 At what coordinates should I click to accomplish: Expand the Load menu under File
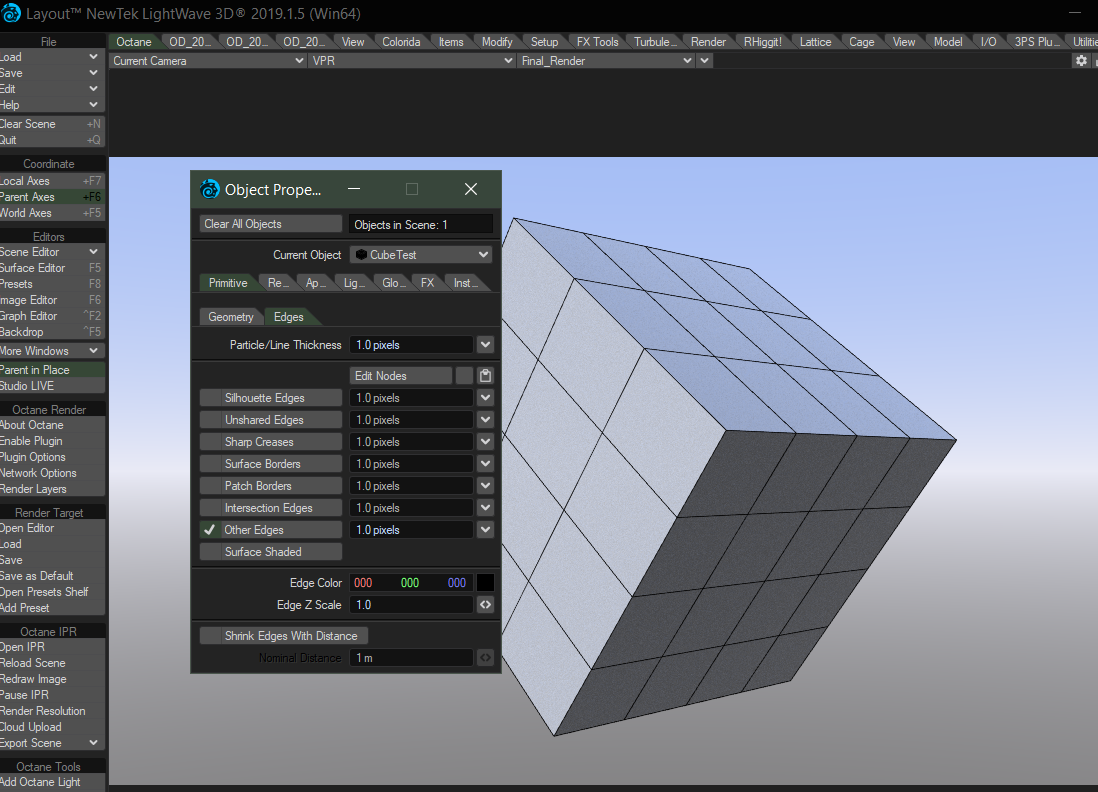pyautogui.click(x=52, y=57)
